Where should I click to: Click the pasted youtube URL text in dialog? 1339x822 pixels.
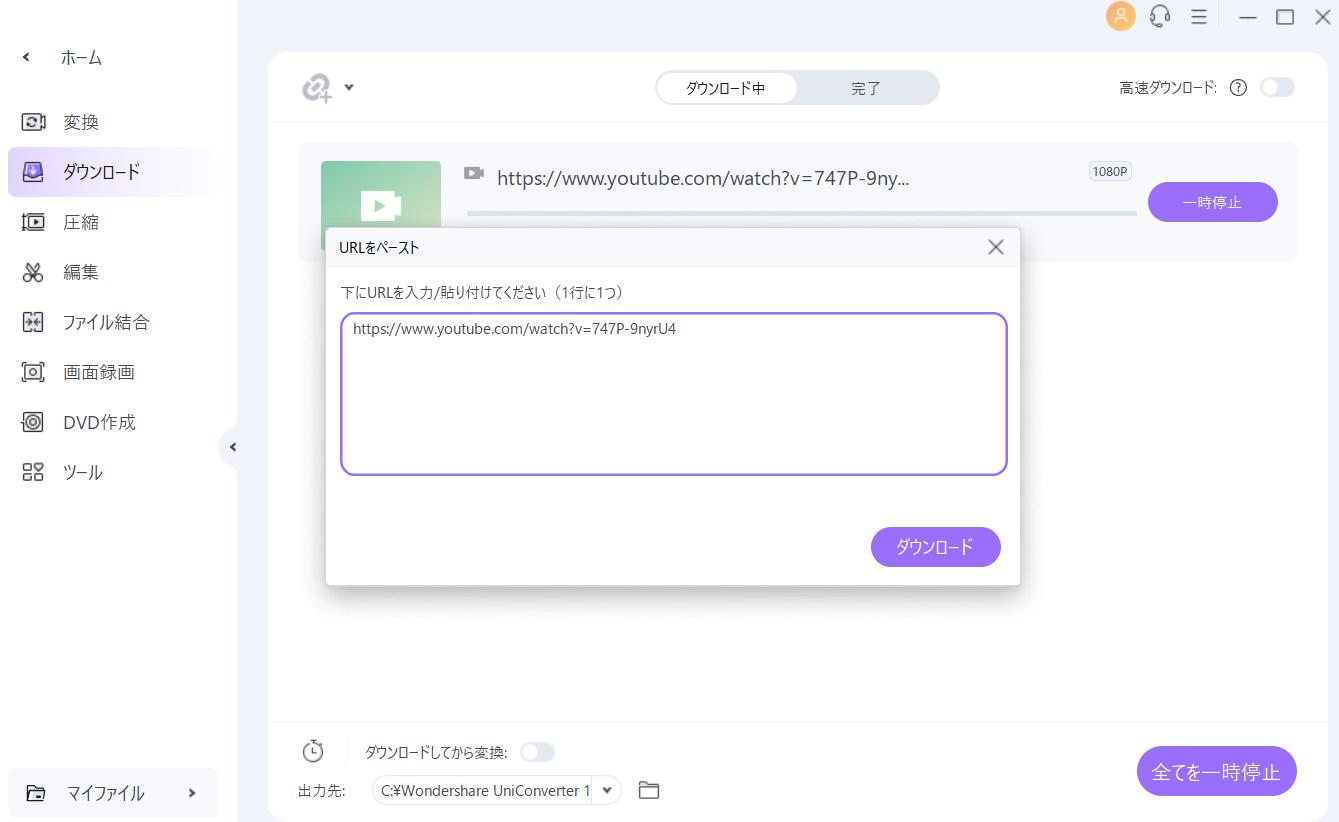click(514, 328)
